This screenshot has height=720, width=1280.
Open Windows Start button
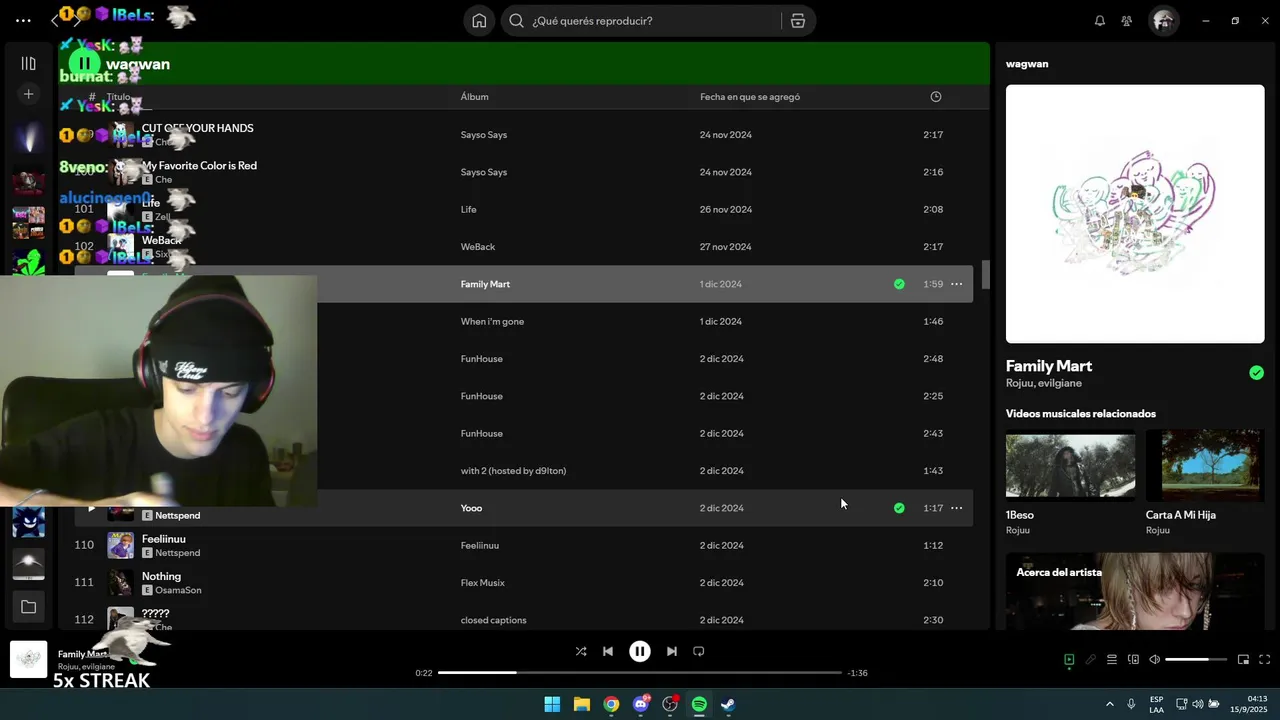point(552,704)
